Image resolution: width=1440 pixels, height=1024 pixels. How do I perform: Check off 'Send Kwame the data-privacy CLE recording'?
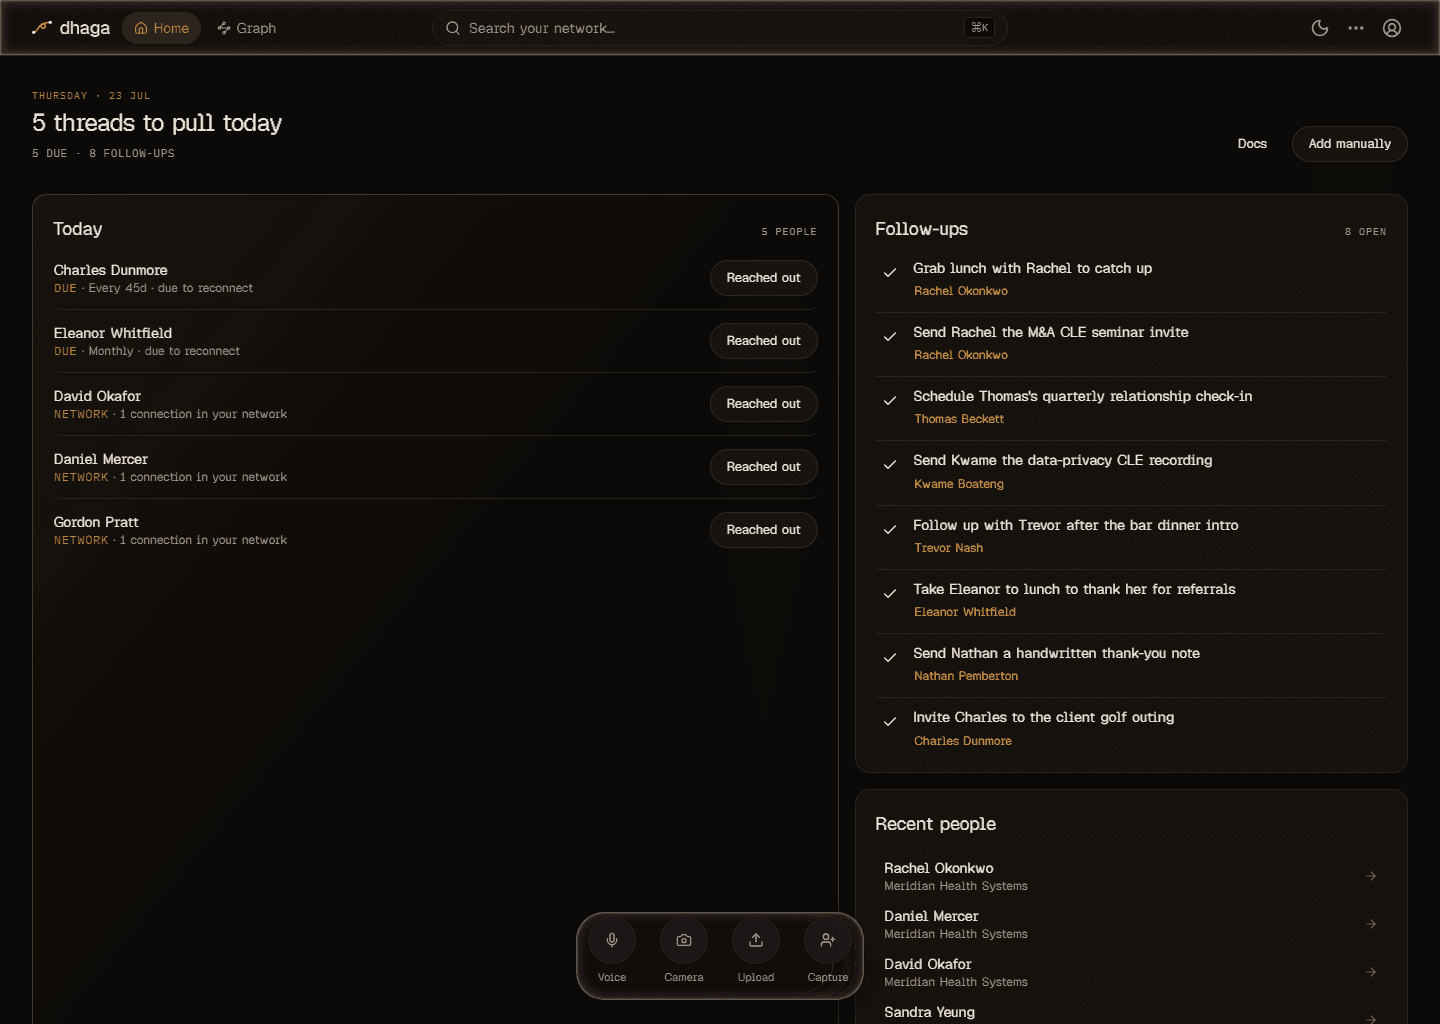(x=890, y=464)
